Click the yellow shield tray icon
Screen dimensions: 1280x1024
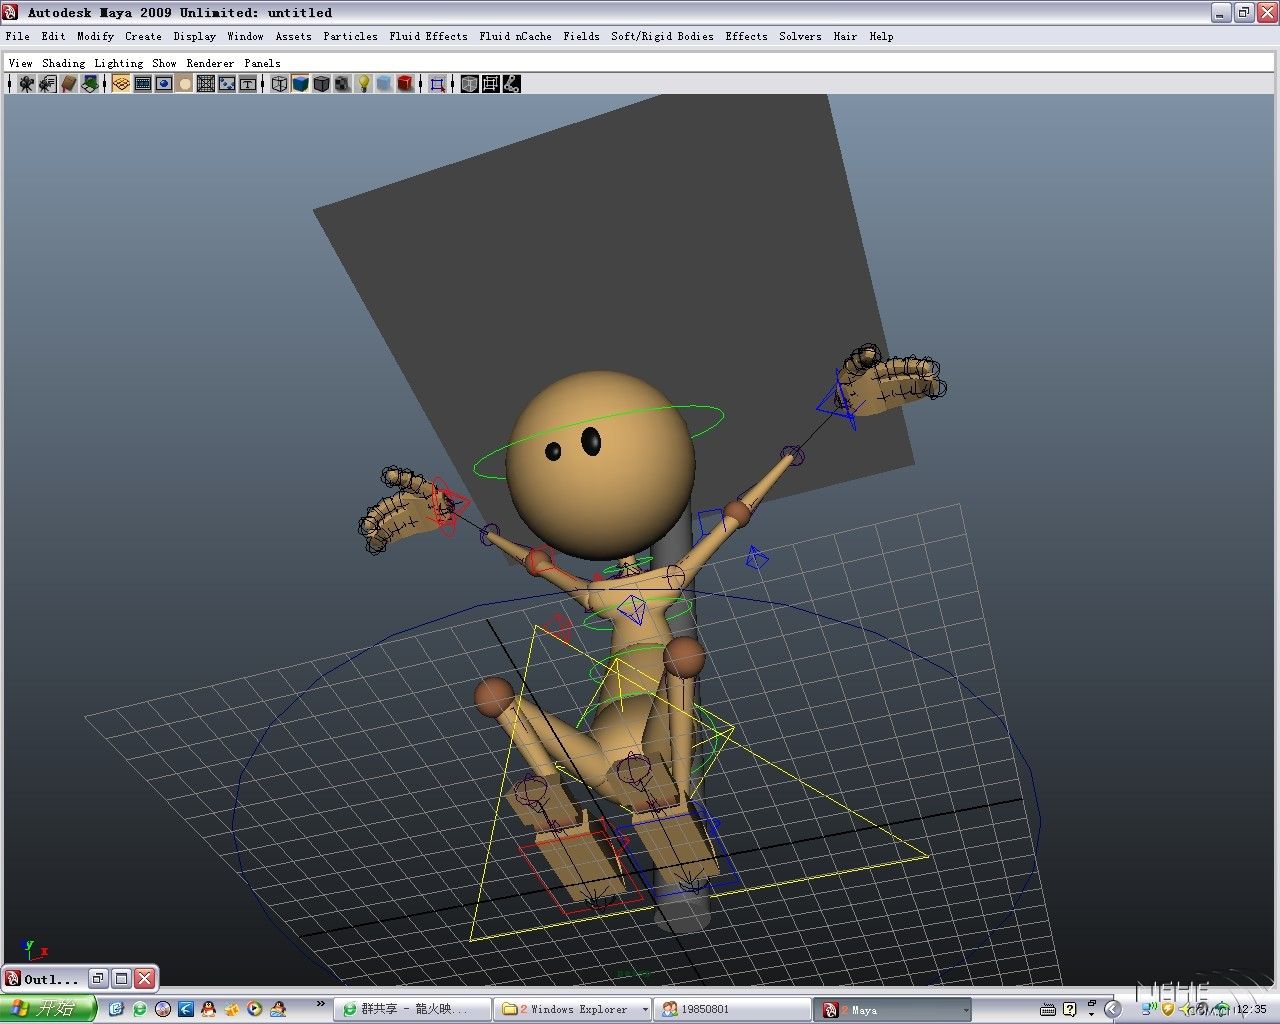tap(1166, 1009)
